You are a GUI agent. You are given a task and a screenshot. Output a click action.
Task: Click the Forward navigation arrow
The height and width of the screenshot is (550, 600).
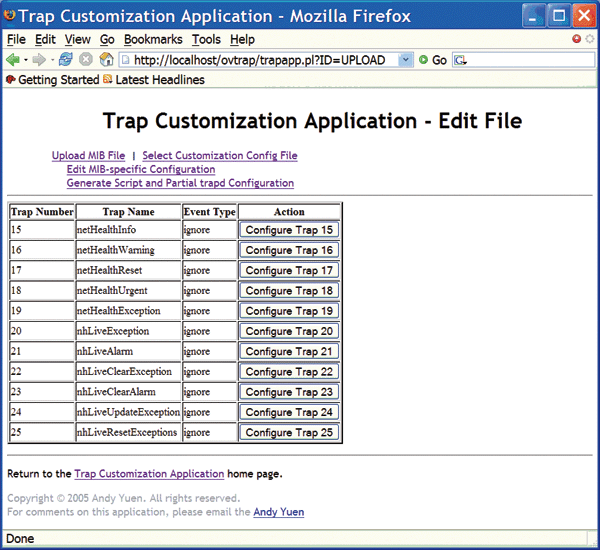[39, 60]
